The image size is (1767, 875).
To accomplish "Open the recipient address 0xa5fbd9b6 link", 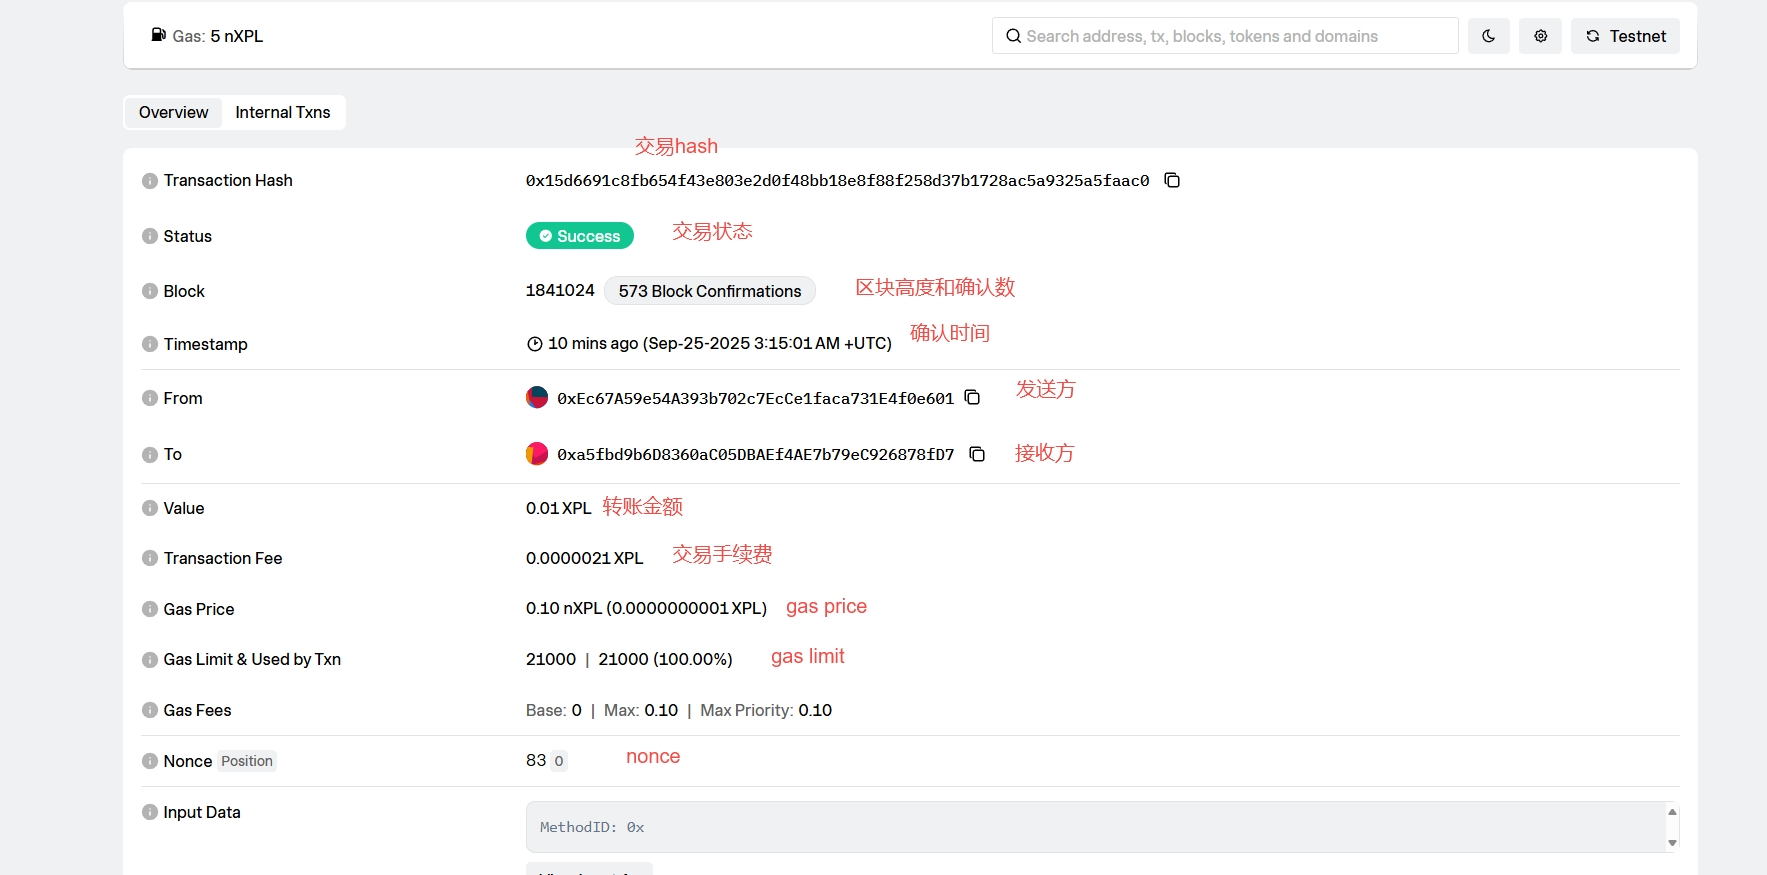I will click(755, 454).
